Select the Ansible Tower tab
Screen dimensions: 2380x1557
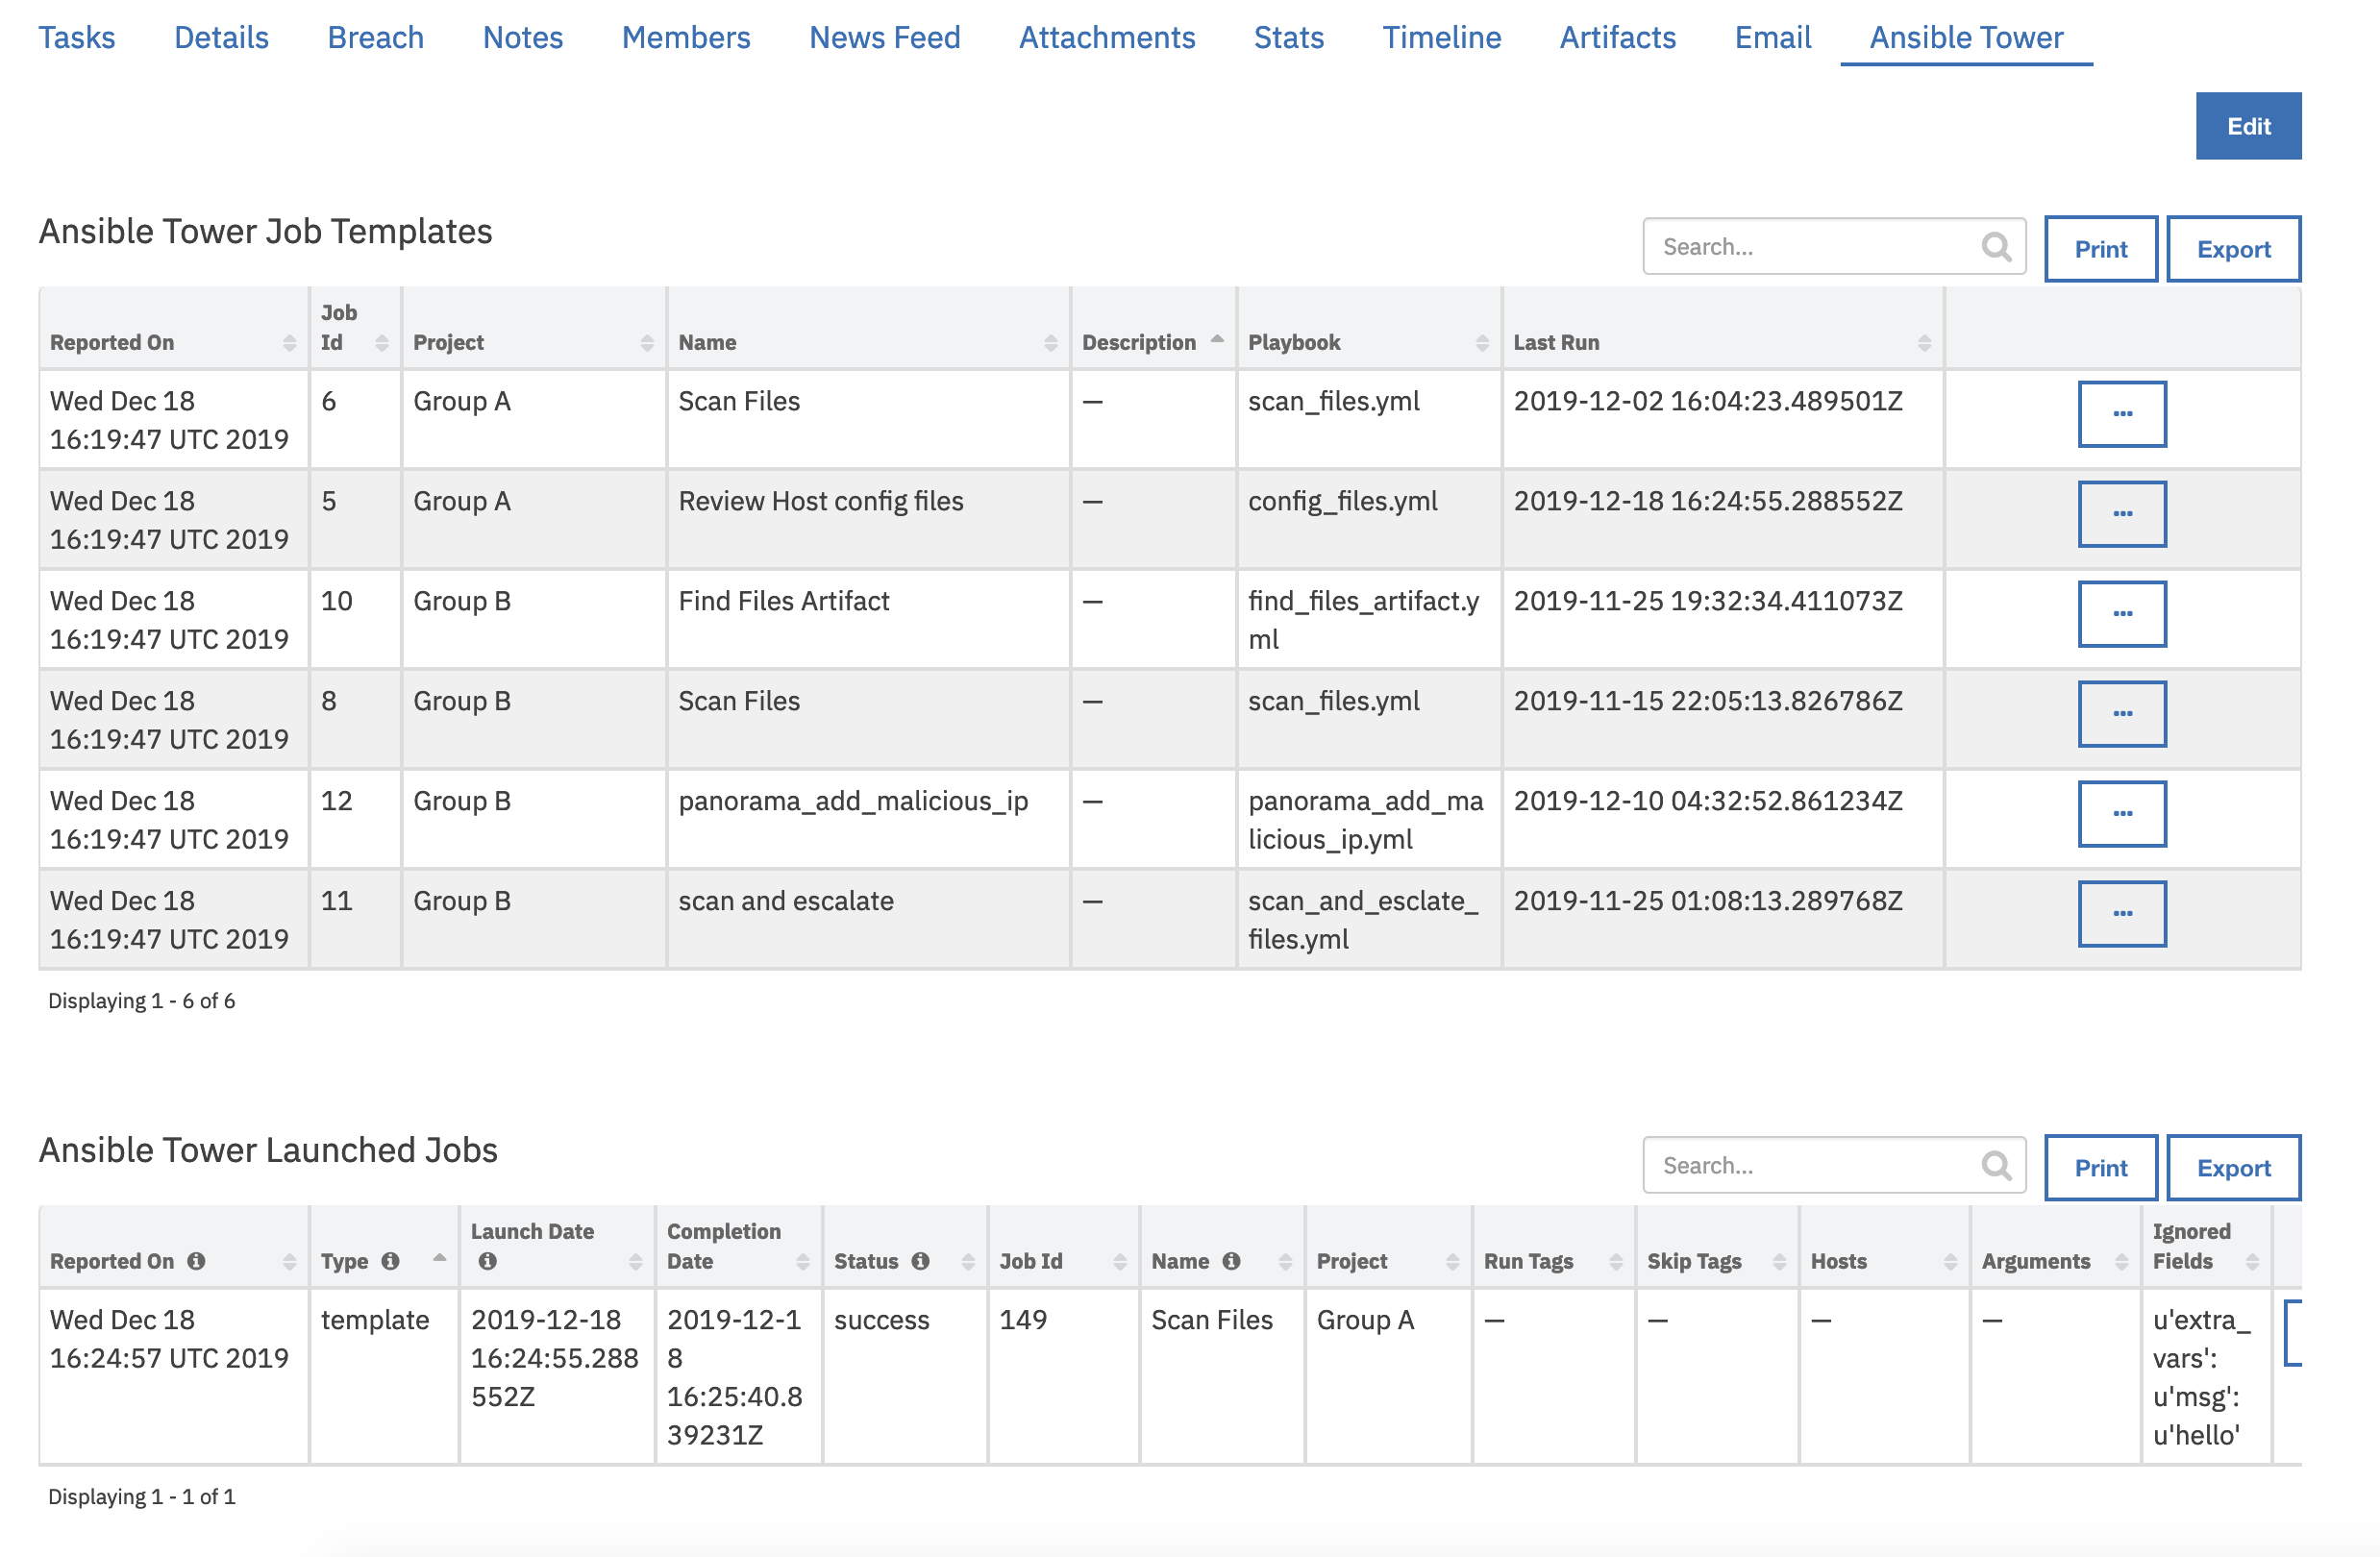coord(1966,37)
